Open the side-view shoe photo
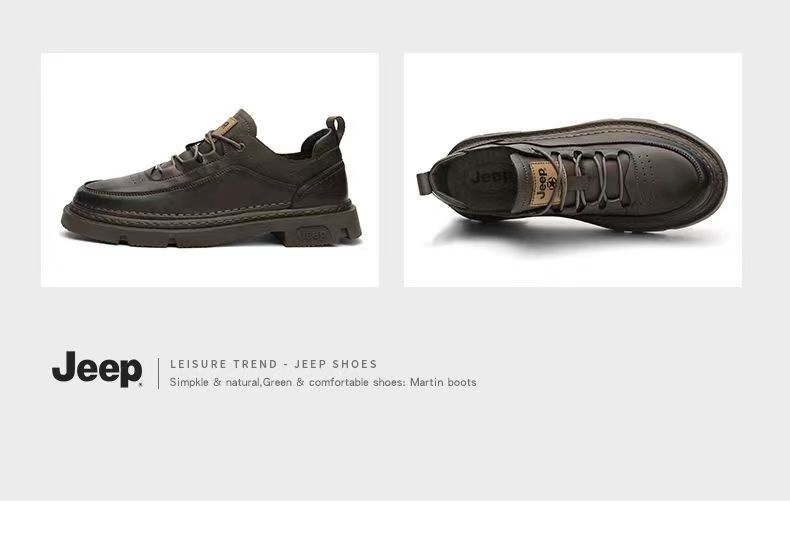790x534 pixels. click(x=210, y=170)
